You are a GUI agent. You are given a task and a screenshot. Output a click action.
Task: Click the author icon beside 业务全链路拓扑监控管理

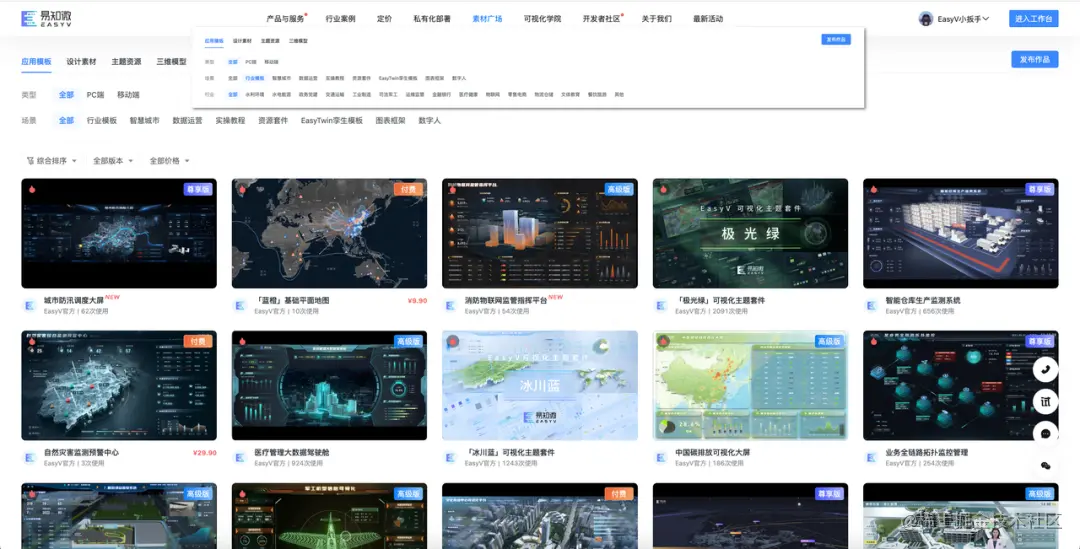[872, 457]
